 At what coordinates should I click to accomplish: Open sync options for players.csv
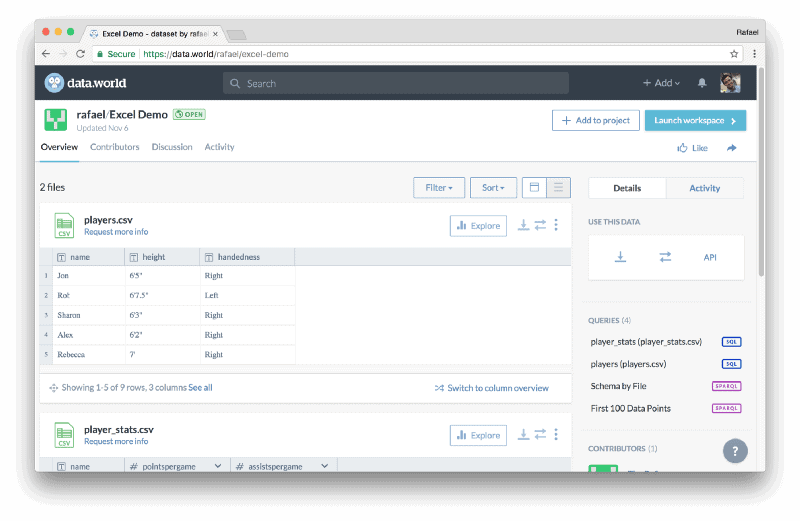540,225
